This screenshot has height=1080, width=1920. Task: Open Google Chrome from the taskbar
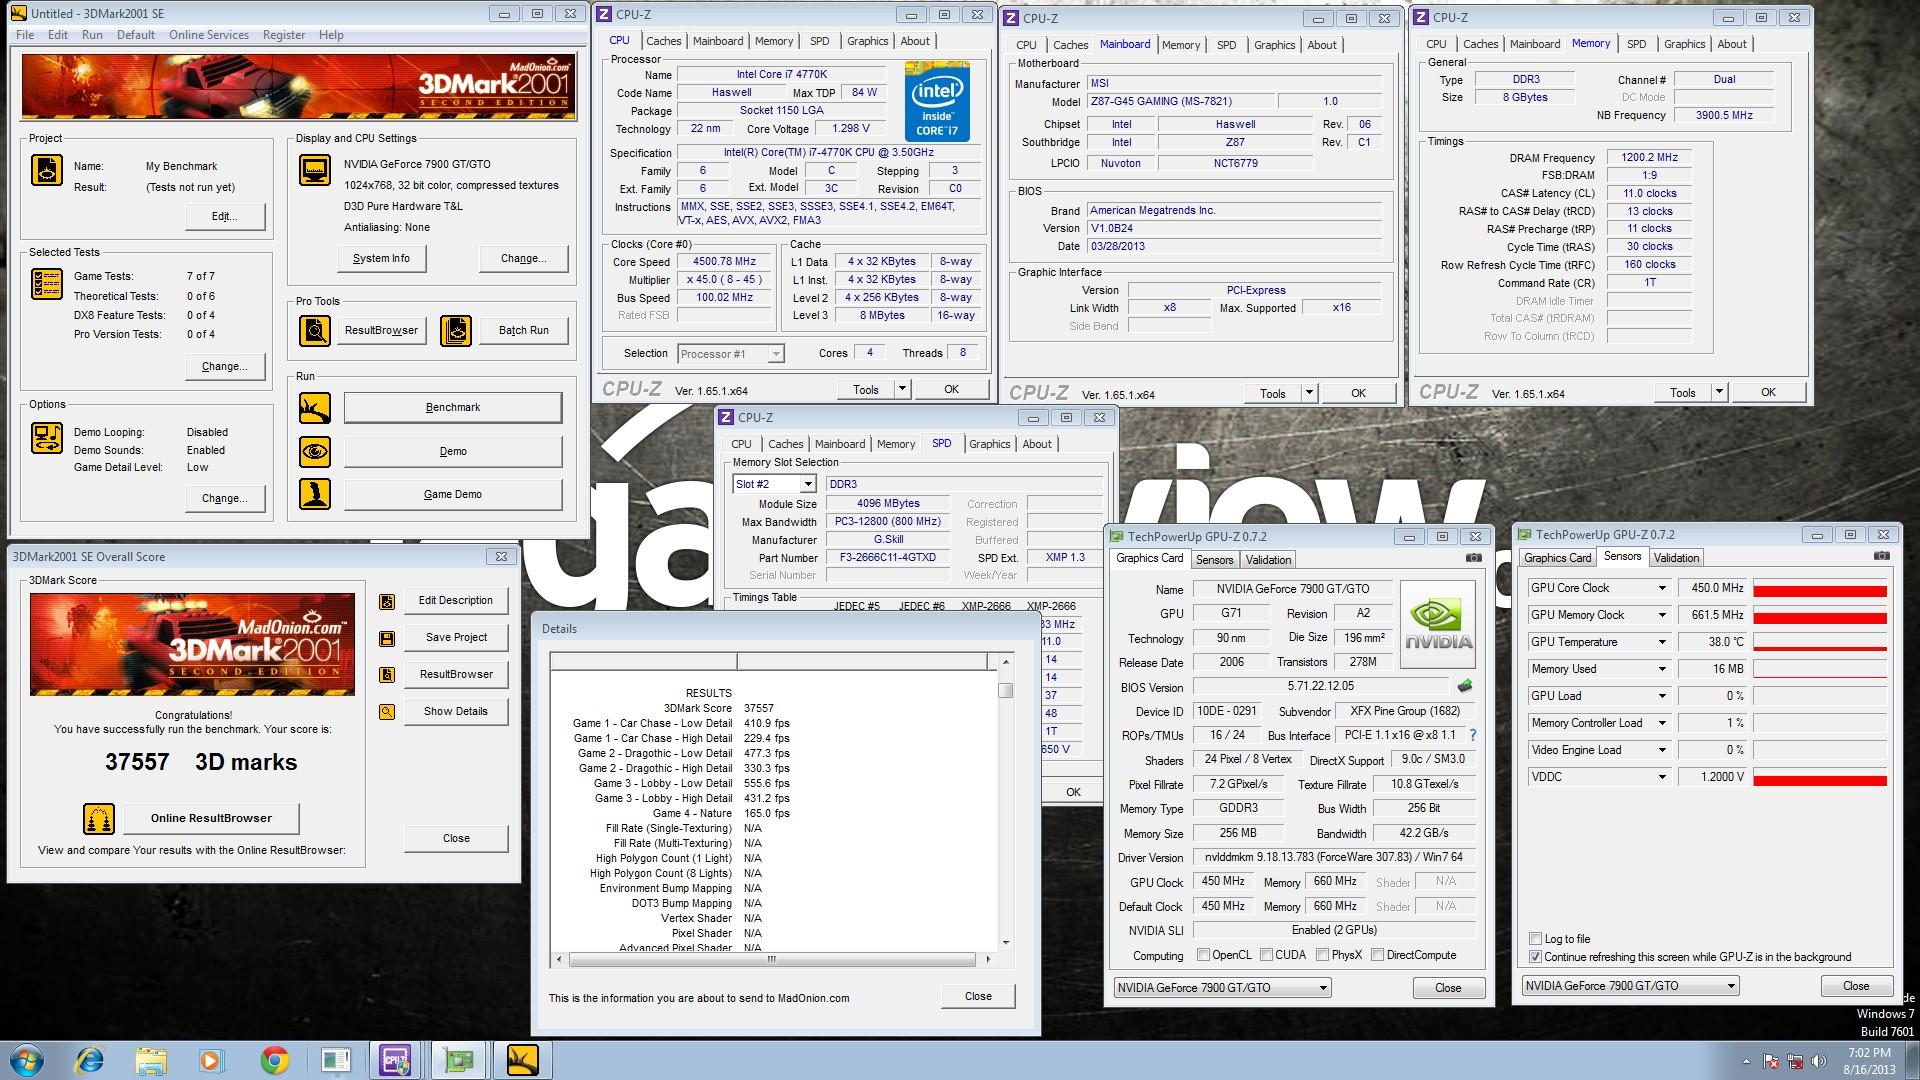click(274, 1060)
